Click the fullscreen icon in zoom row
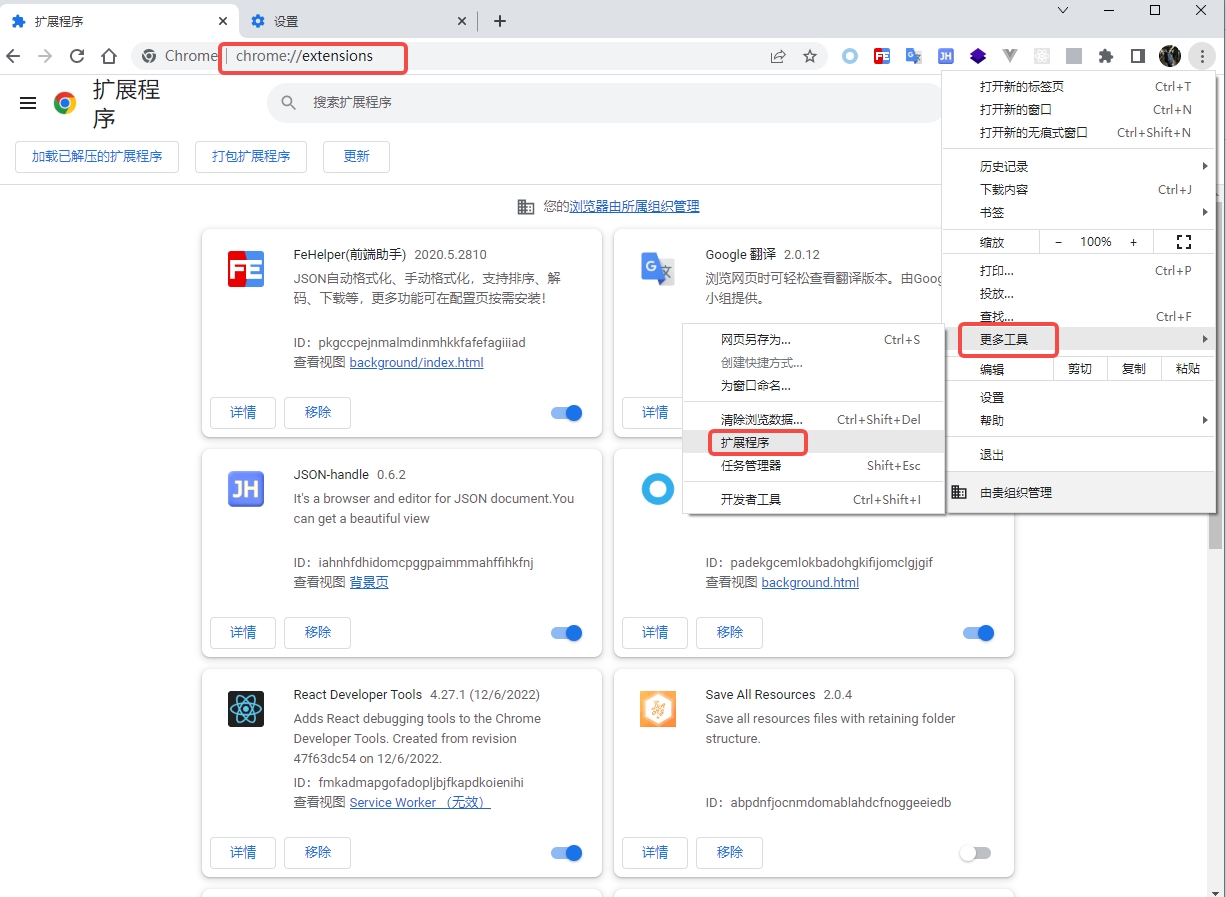Viewport: 1226px width, 897px height. (1184, 242)
